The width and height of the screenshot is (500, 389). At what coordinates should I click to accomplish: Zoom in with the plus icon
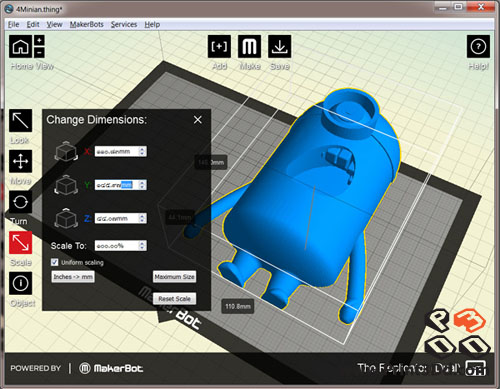pos(39,41)
